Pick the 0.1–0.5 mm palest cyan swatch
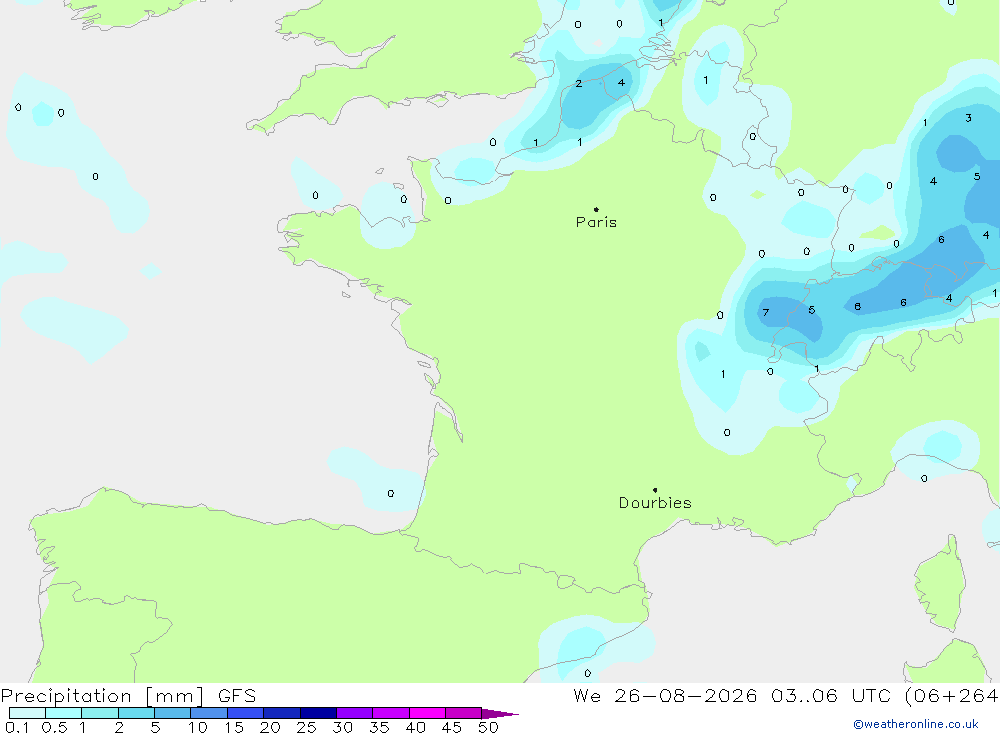 pos(27,713)
